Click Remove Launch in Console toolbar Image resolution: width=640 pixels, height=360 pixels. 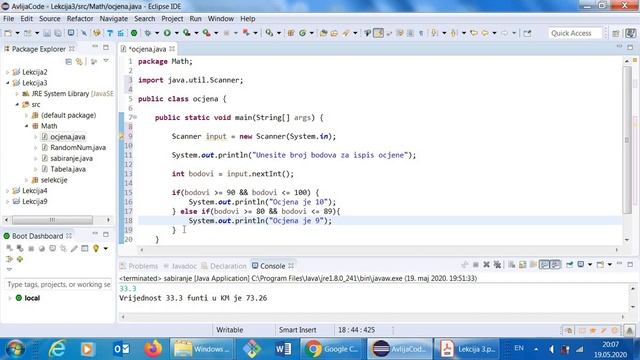pos(486,265)
